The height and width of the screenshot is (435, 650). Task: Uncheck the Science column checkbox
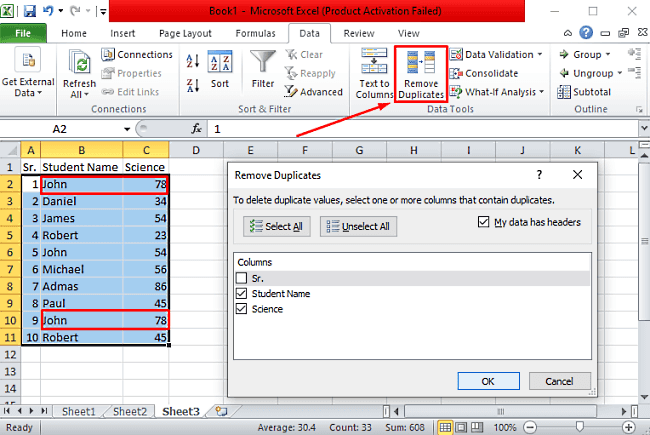(241, 309)
